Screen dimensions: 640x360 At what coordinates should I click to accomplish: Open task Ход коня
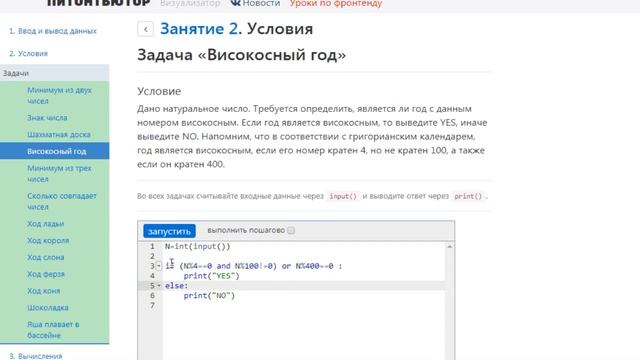click(44, 291)
